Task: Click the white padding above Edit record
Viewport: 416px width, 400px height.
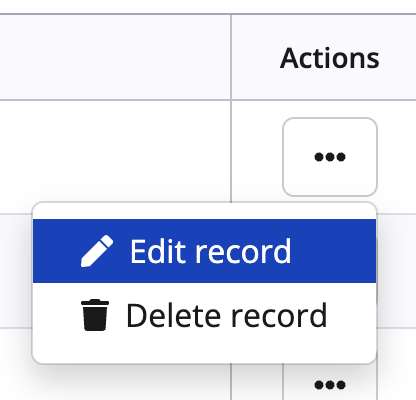Action: click(x=205, y=211)
